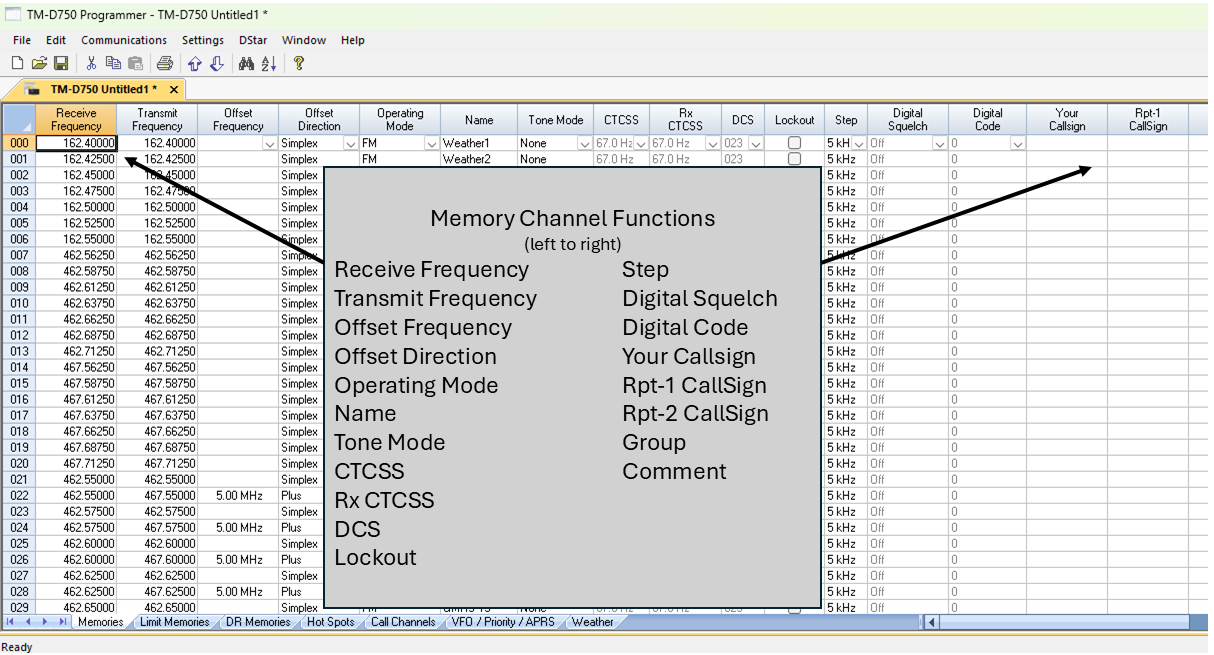Select the Your Callsign column header

[1067, 120]
